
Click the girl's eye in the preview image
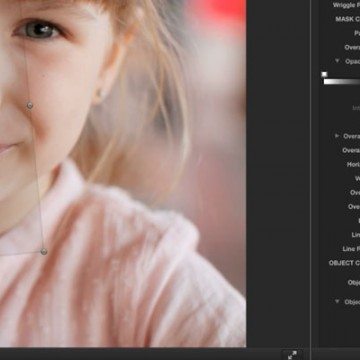(39, 30)
